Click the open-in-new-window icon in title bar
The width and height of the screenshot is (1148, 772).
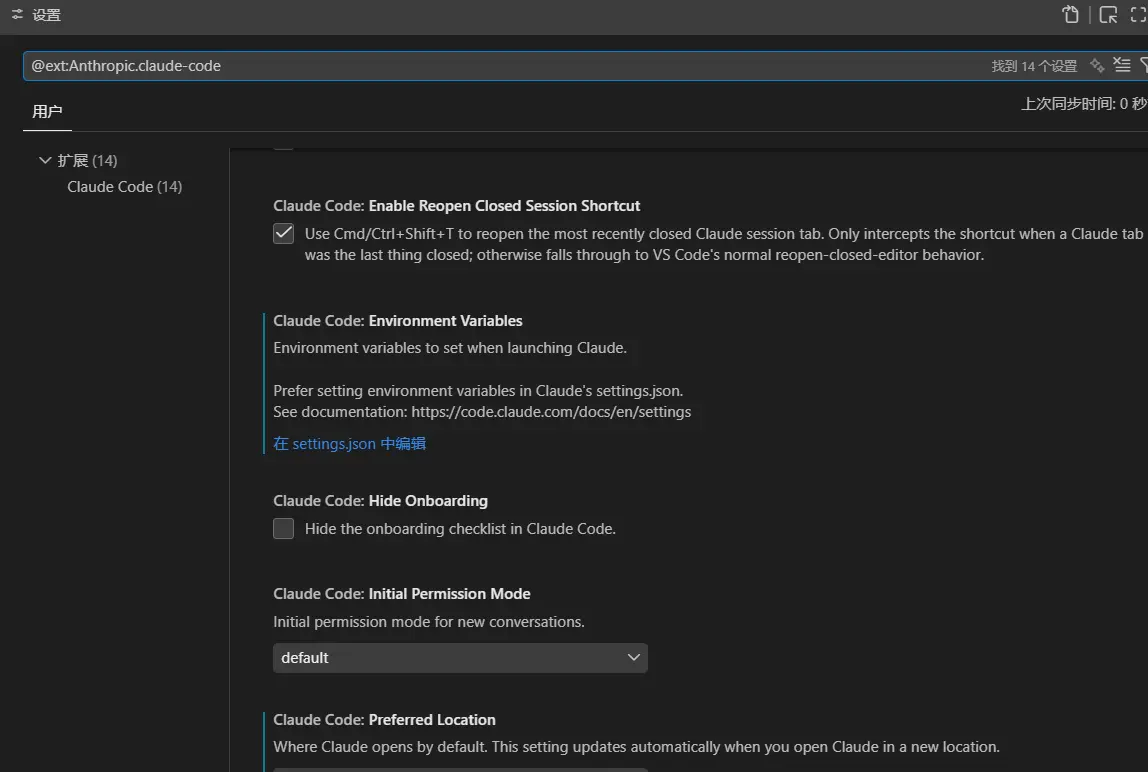tap(1108, 15)
